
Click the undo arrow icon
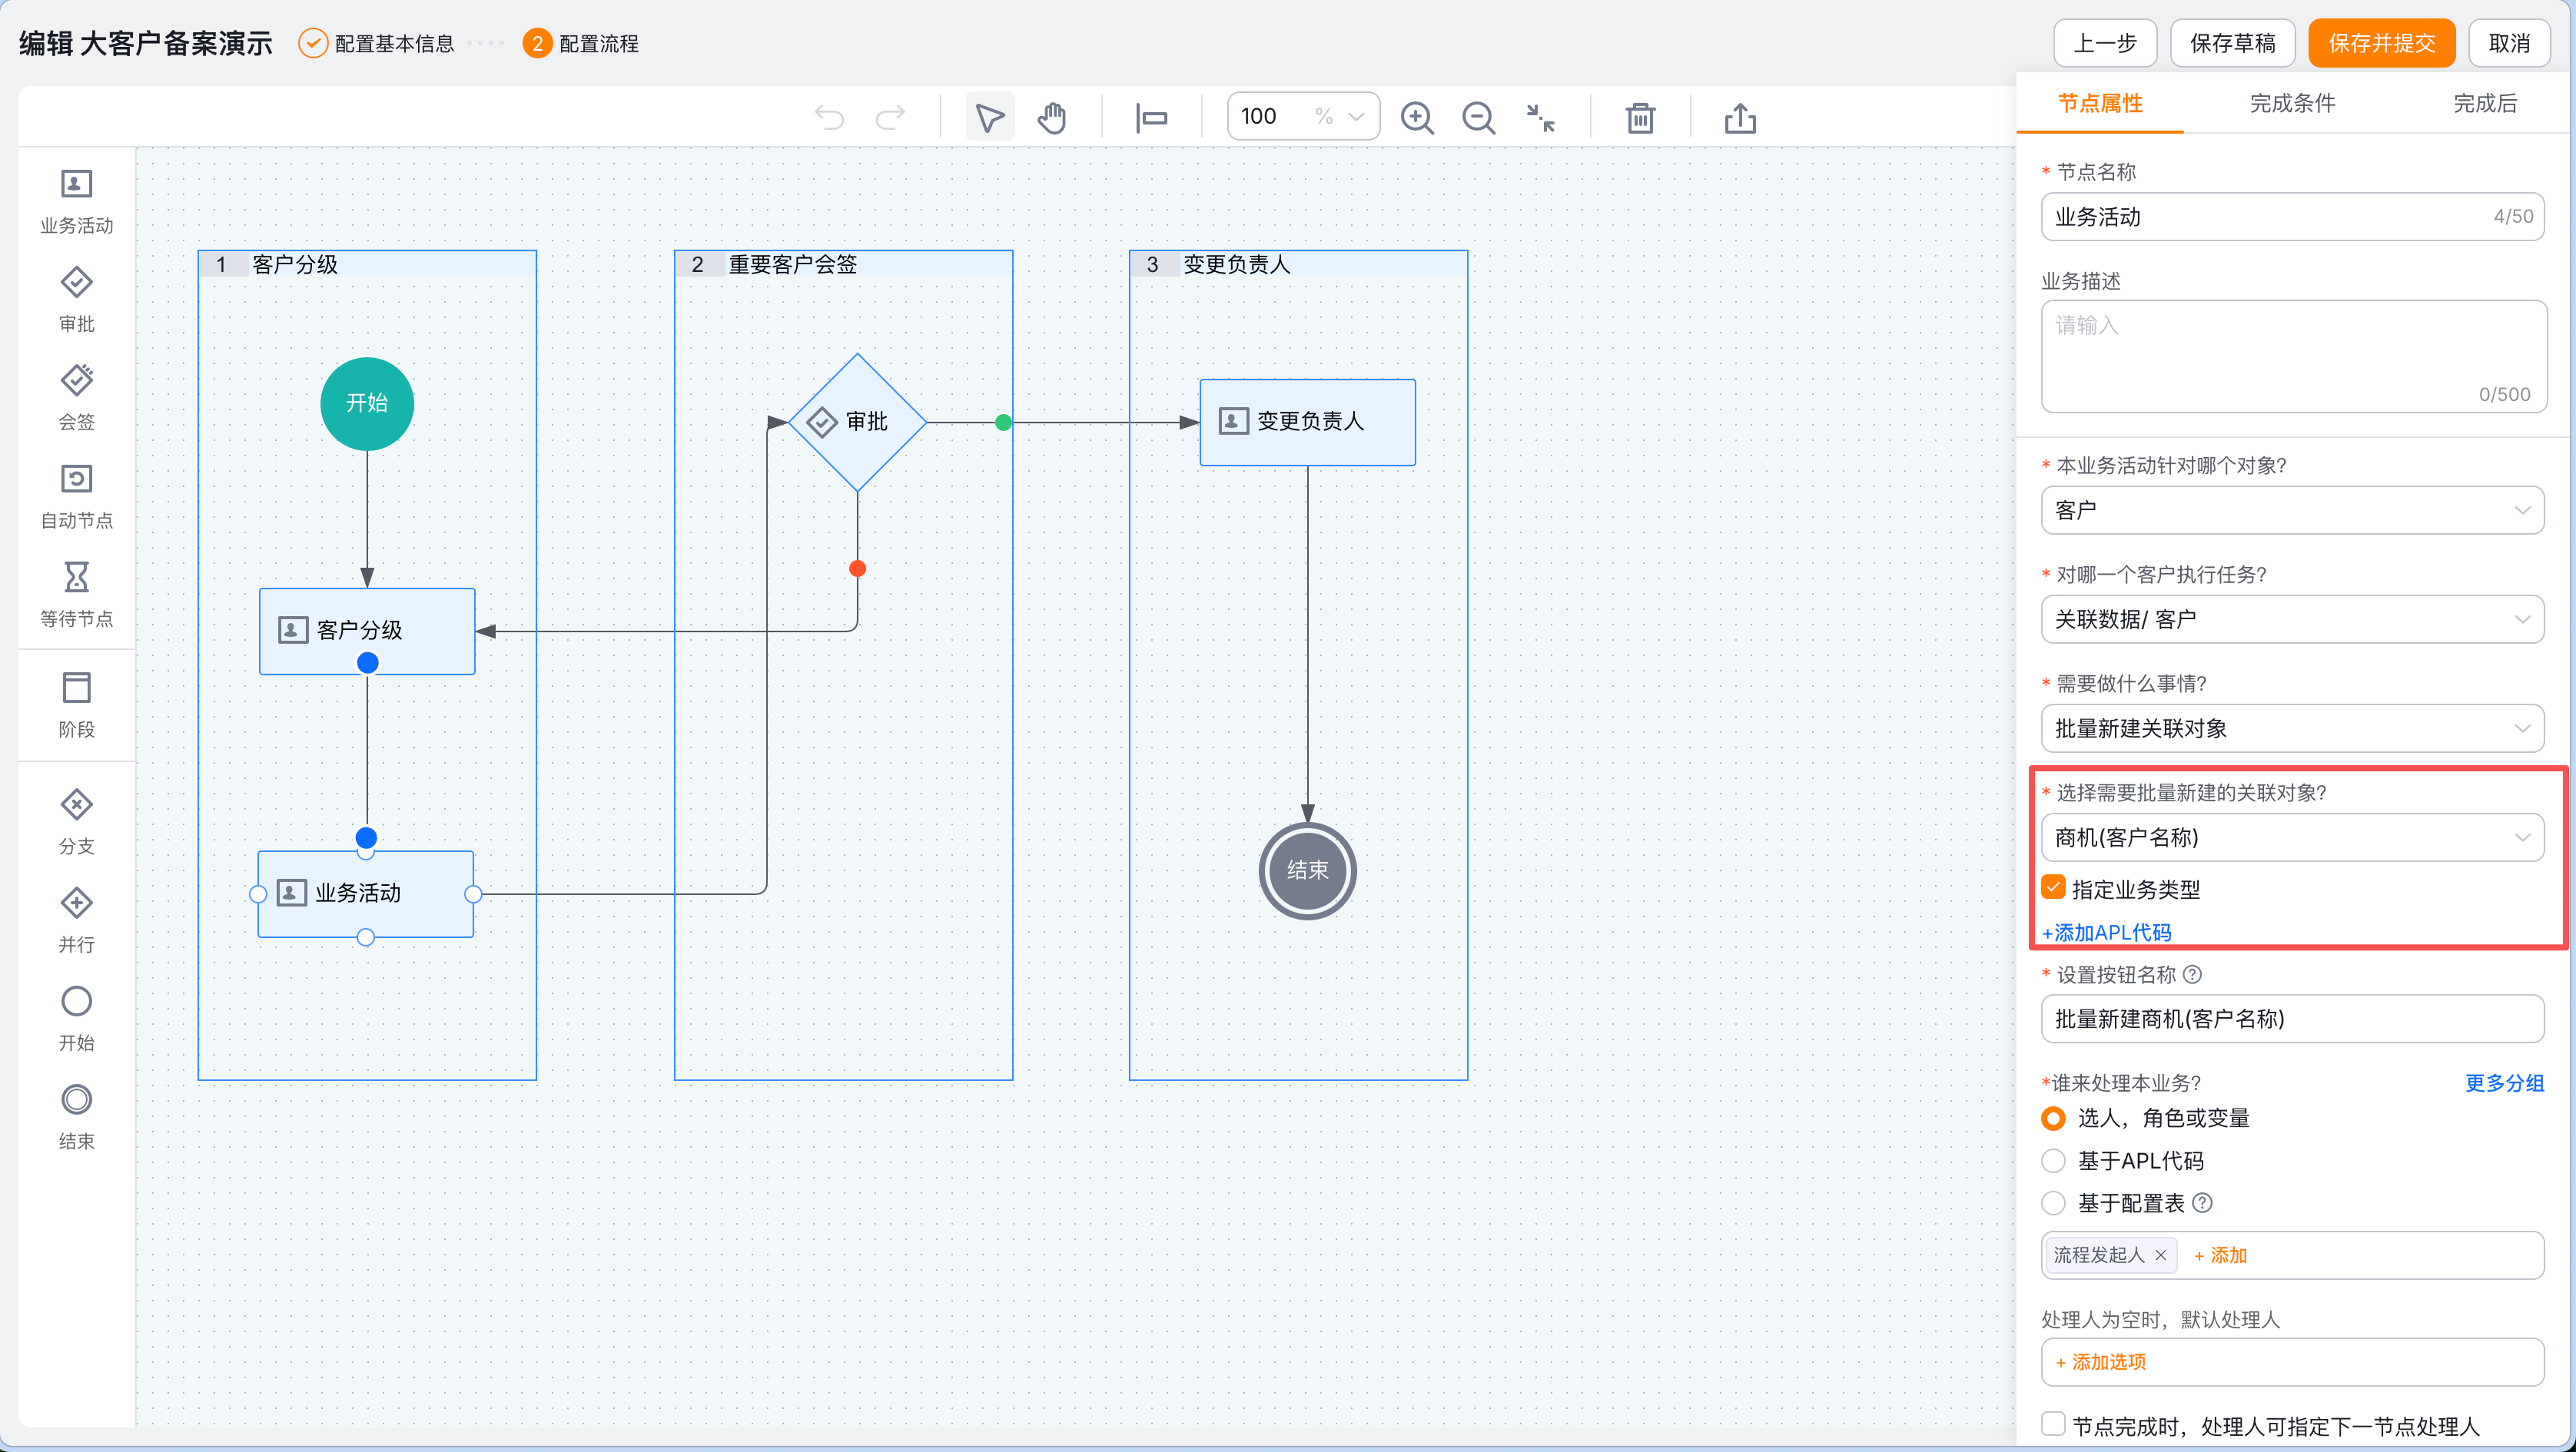click(829, 118)
